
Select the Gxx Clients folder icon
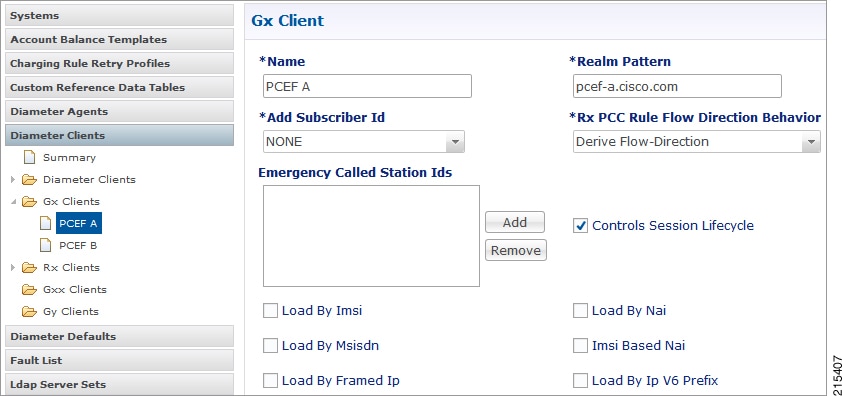tap(30, 290)
